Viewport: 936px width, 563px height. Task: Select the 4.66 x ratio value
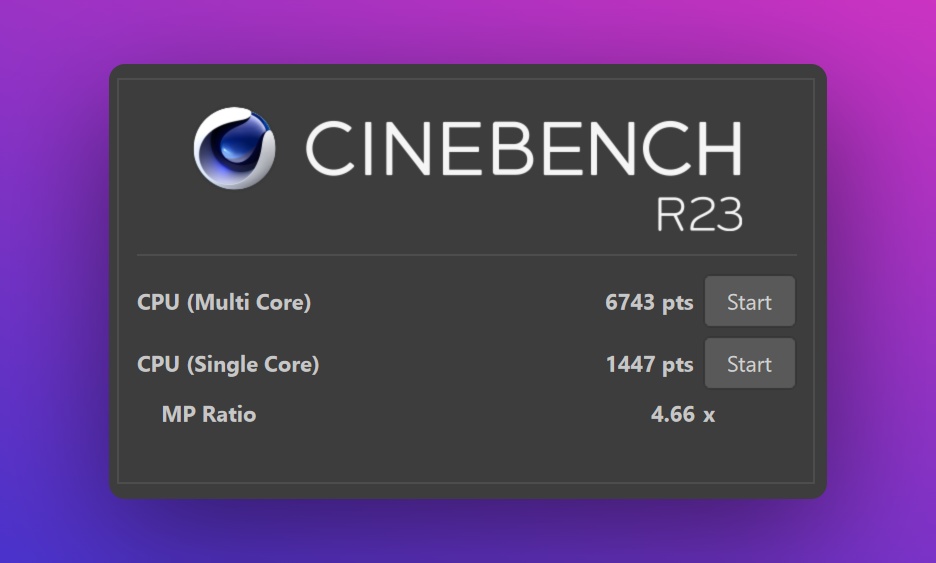coord(682,414)
